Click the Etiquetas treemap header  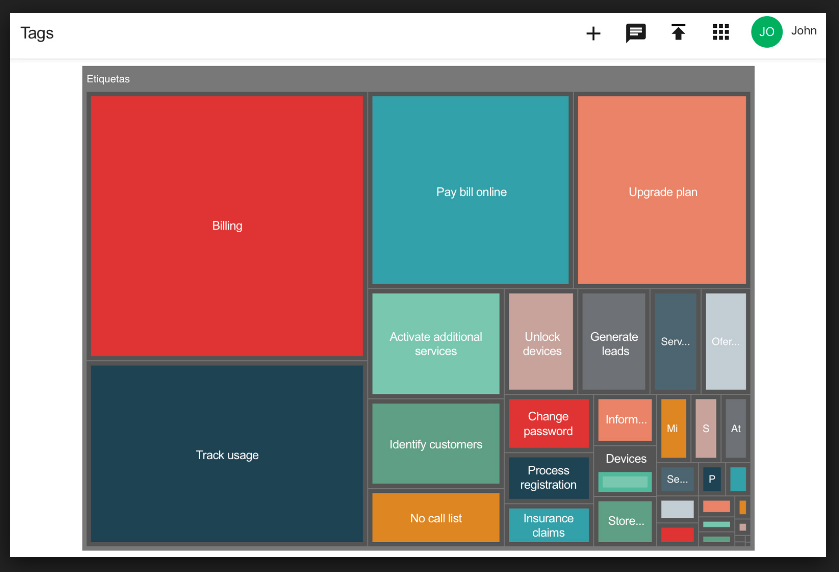coord(109,79)
